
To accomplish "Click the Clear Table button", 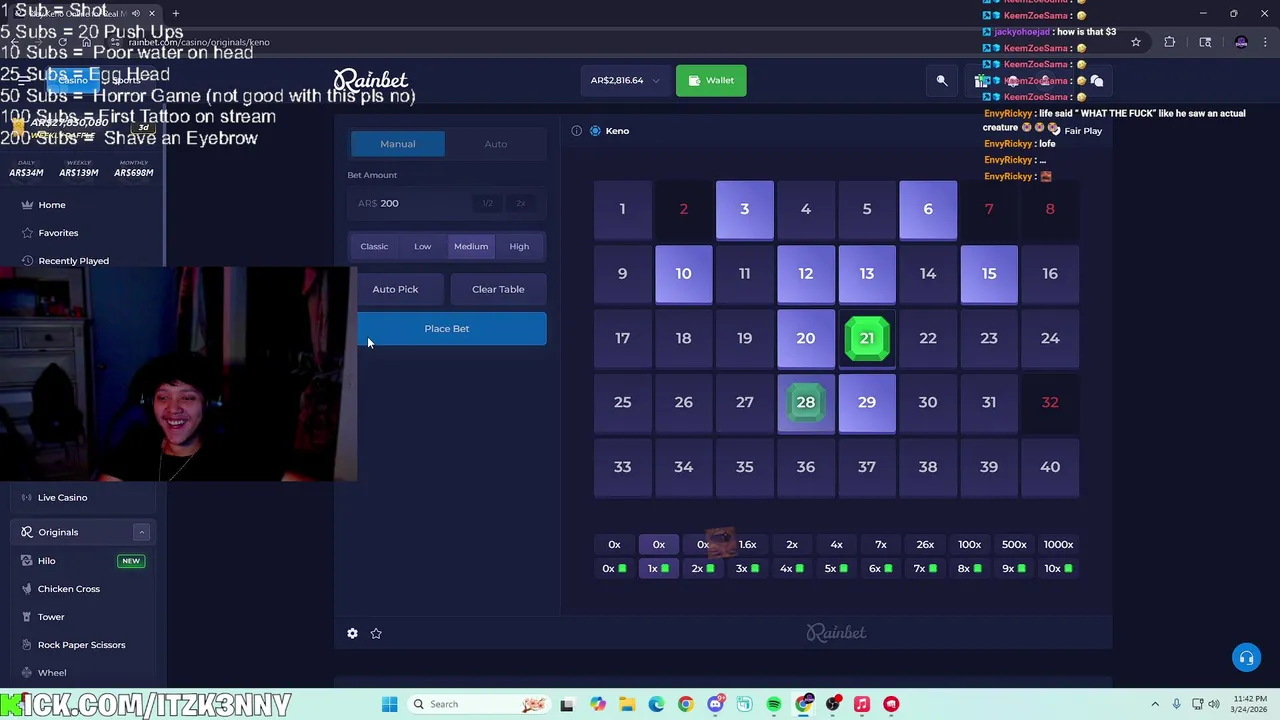I will pos(498,289).
